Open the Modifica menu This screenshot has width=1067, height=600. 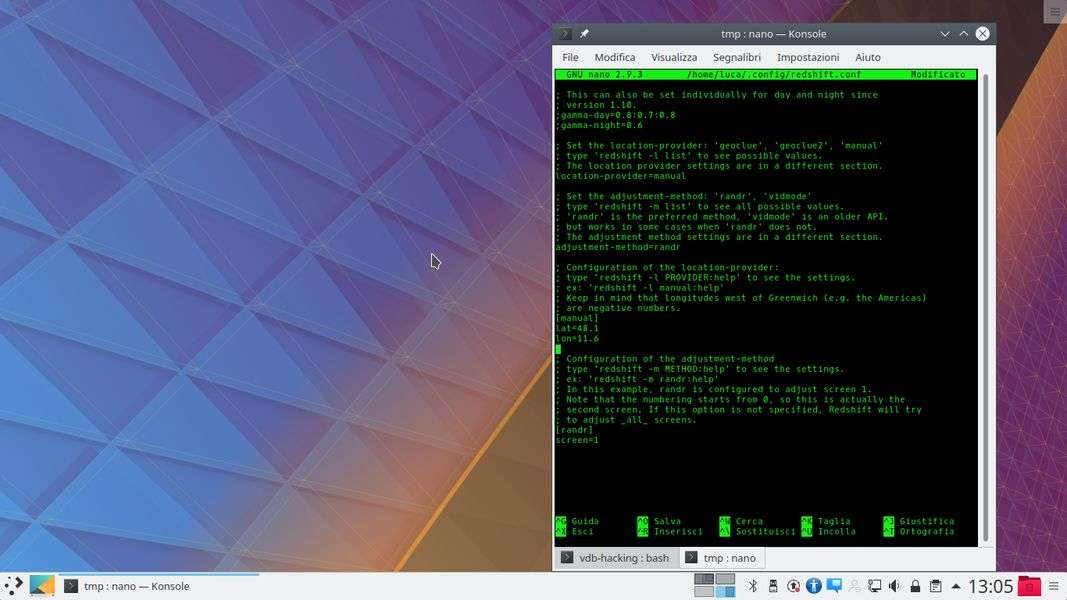point(614,57)
